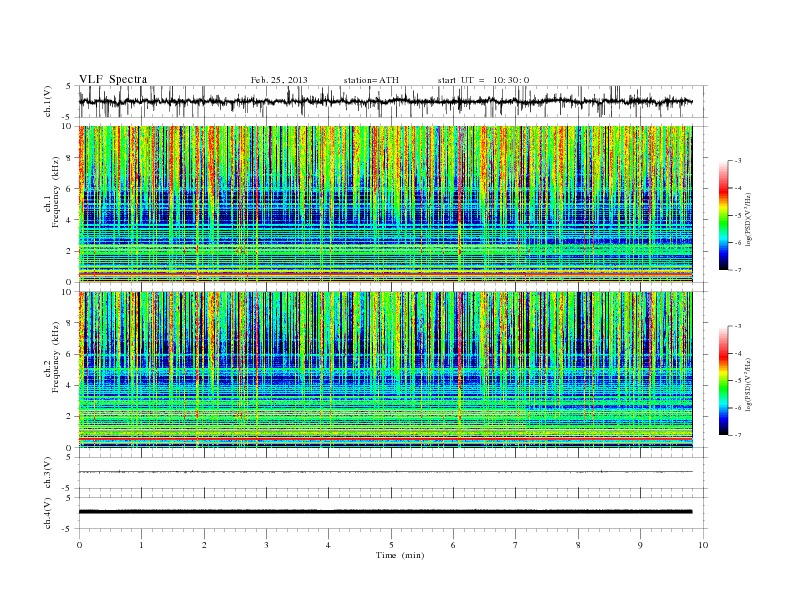Click the '6' kHz tick on ch.2 spectrogram

(x=70, y=354)
